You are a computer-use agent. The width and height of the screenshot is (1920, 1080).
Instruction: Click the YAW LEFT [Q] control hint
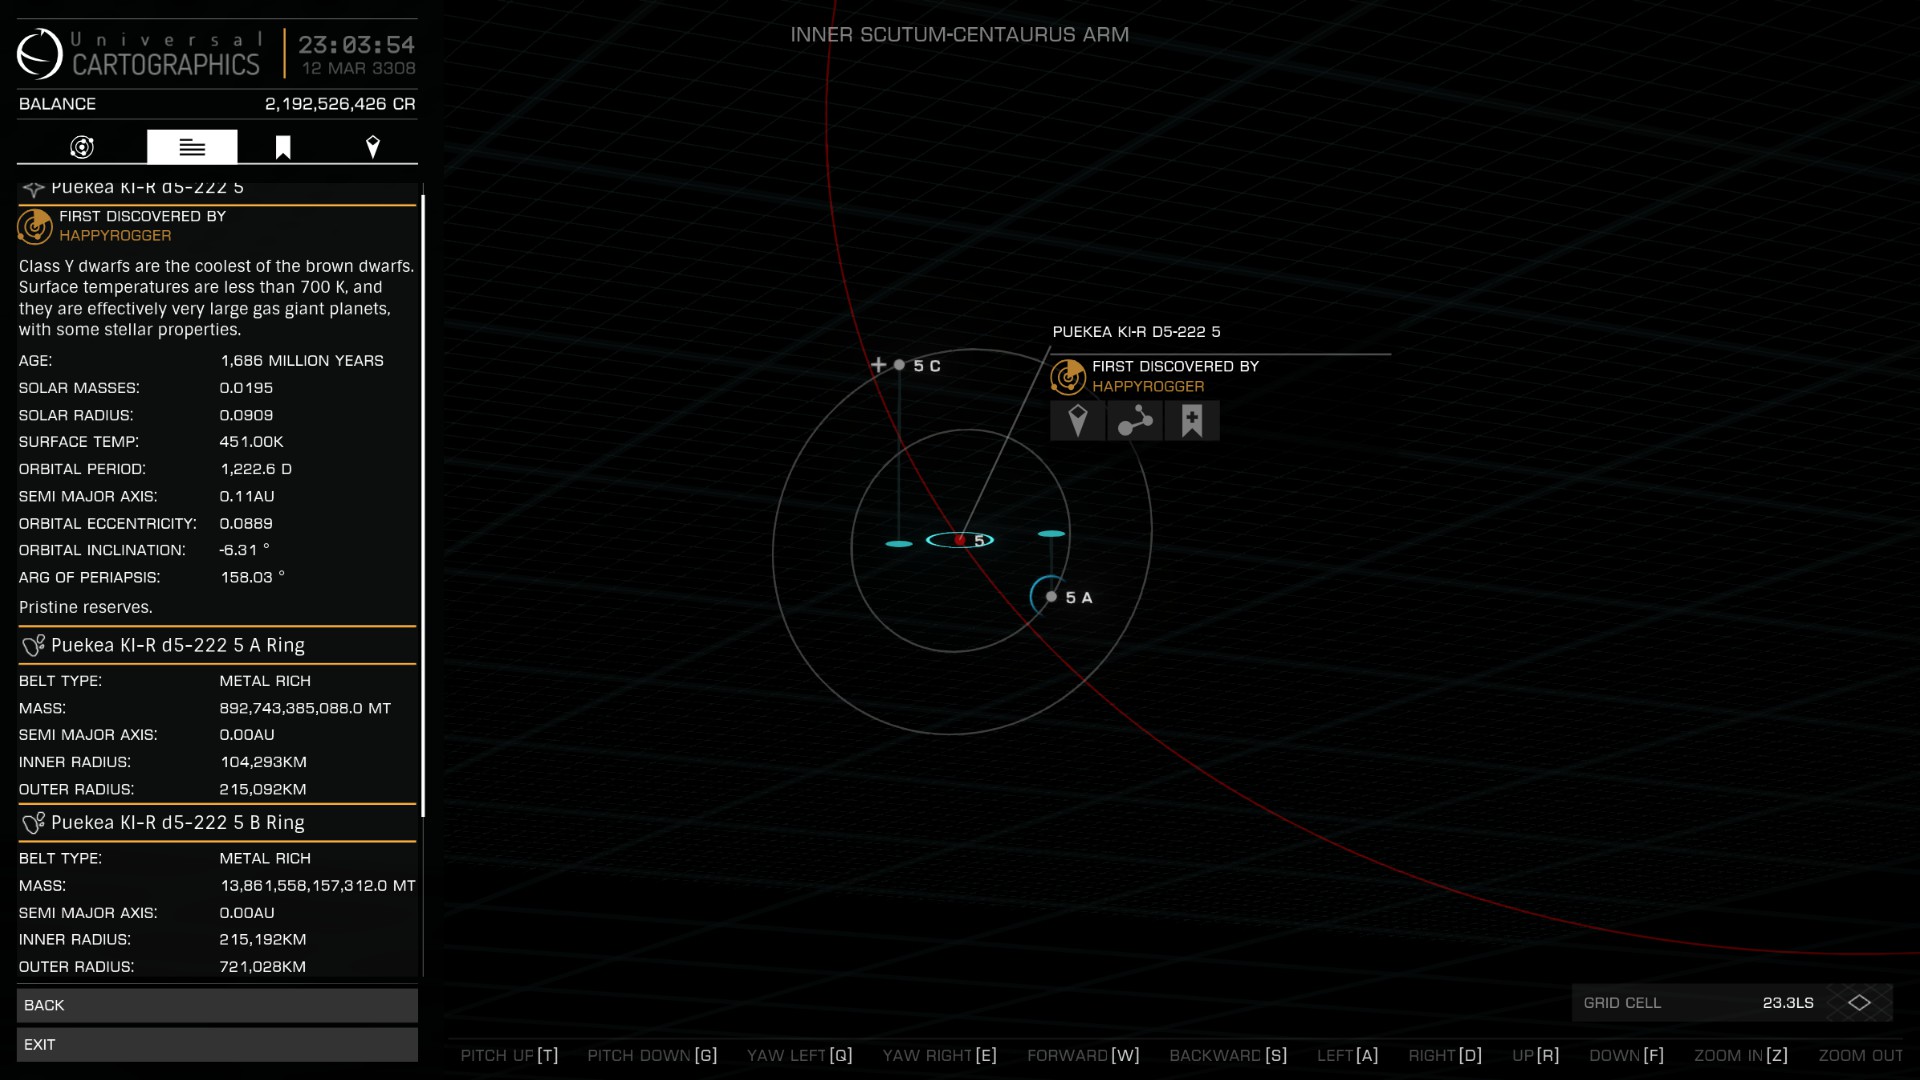[x=799, y=1055]
